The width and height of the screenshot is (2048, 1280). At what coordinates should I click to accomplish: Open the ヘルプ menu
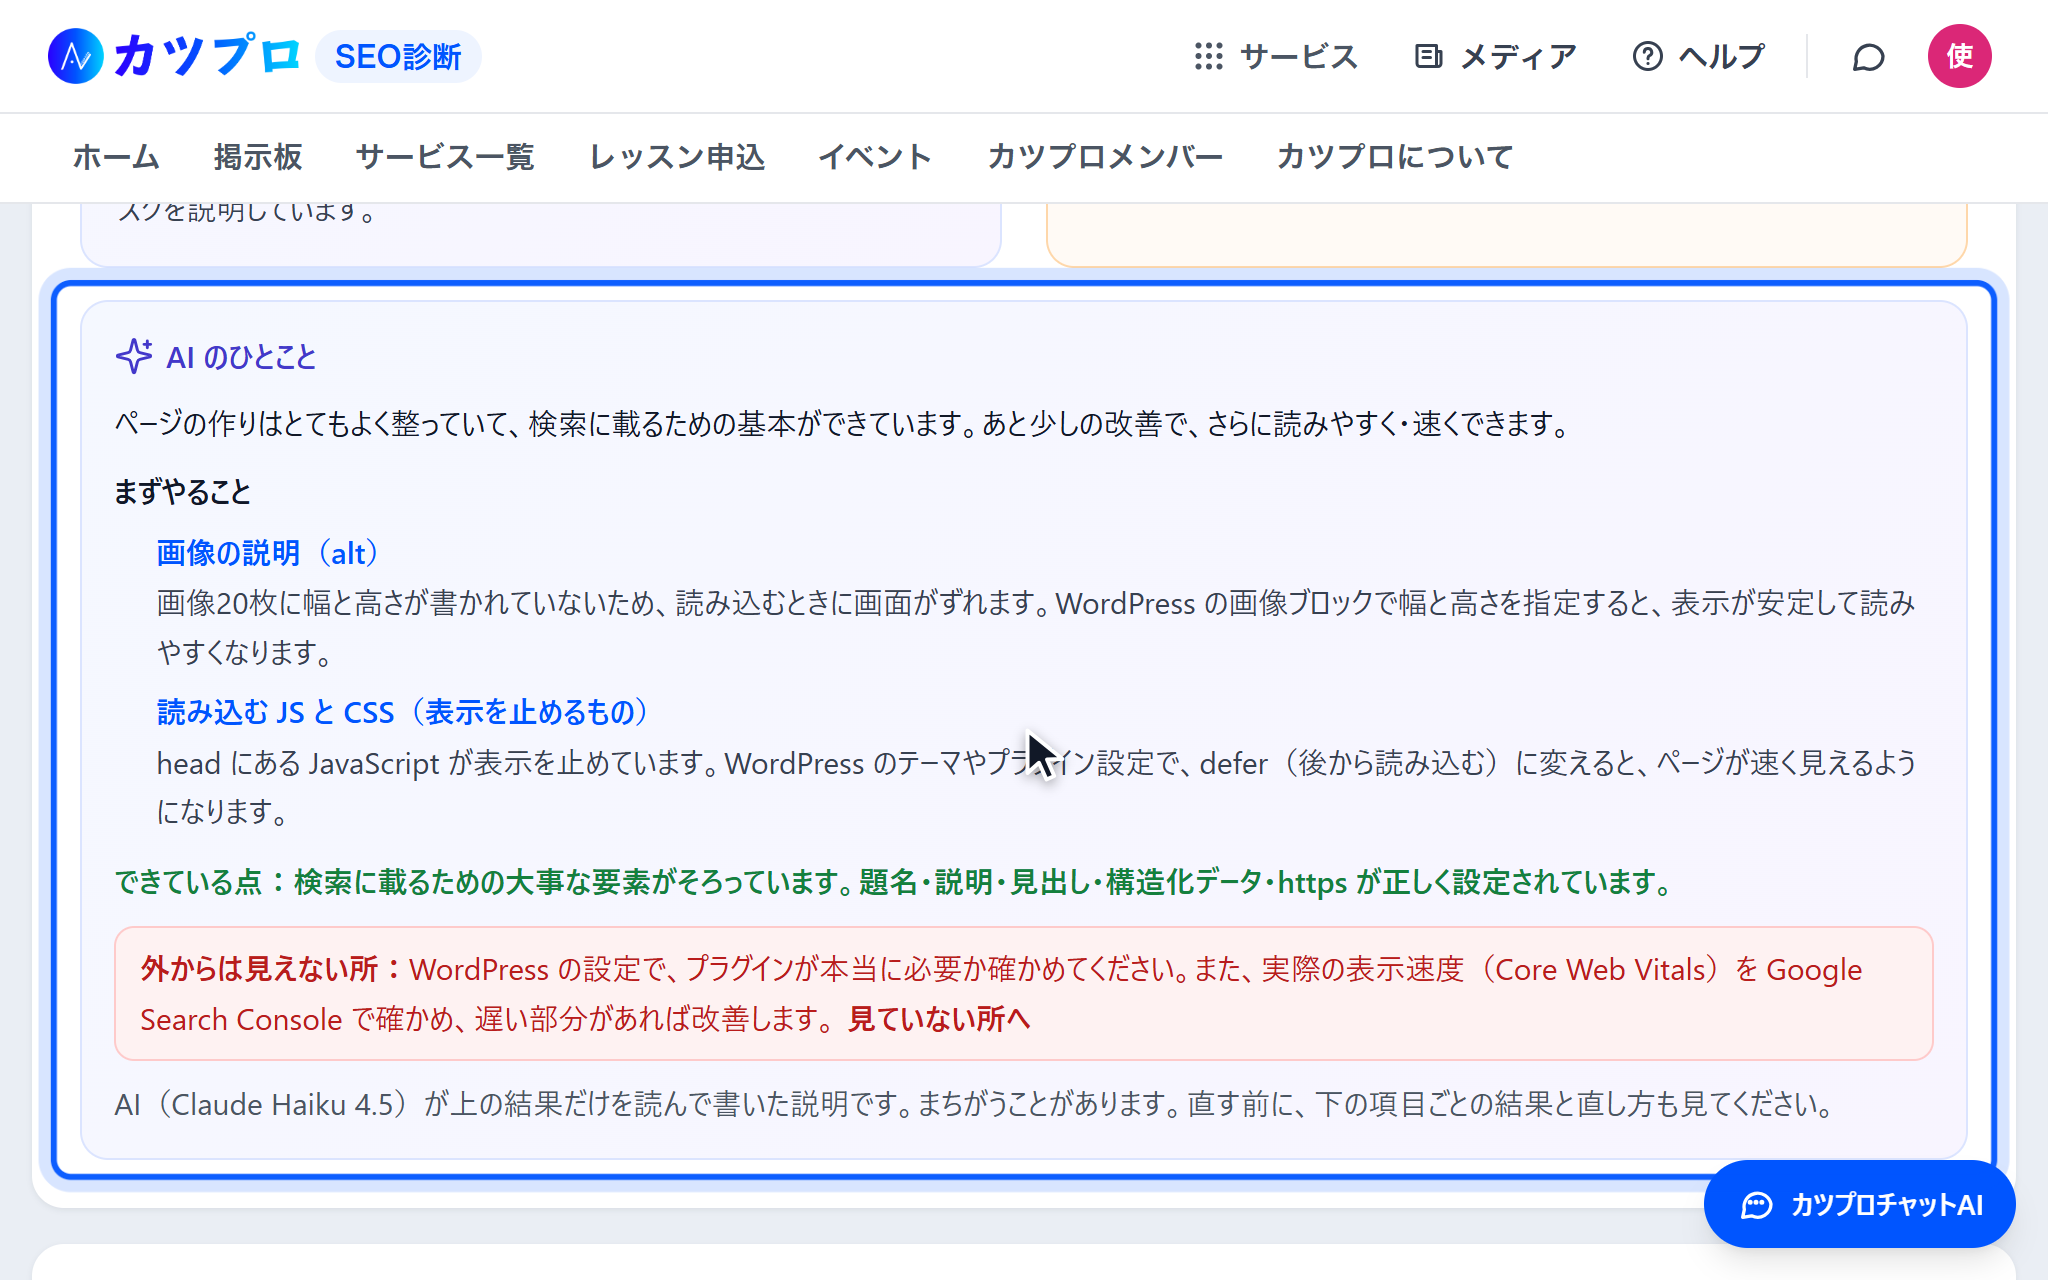point(1698,56)
